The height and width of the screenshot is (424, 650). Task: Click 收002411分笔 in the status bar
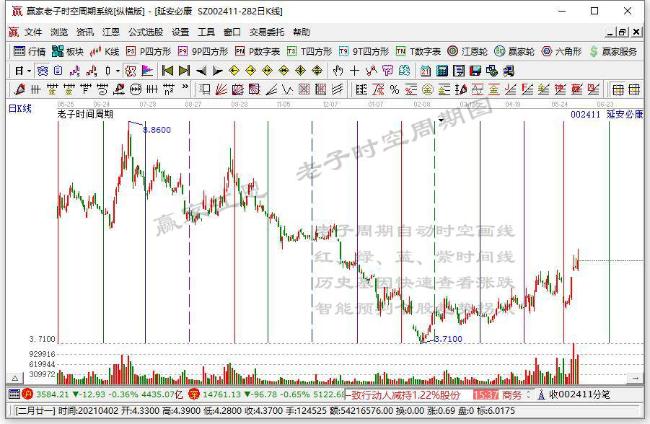coord(580,395)
